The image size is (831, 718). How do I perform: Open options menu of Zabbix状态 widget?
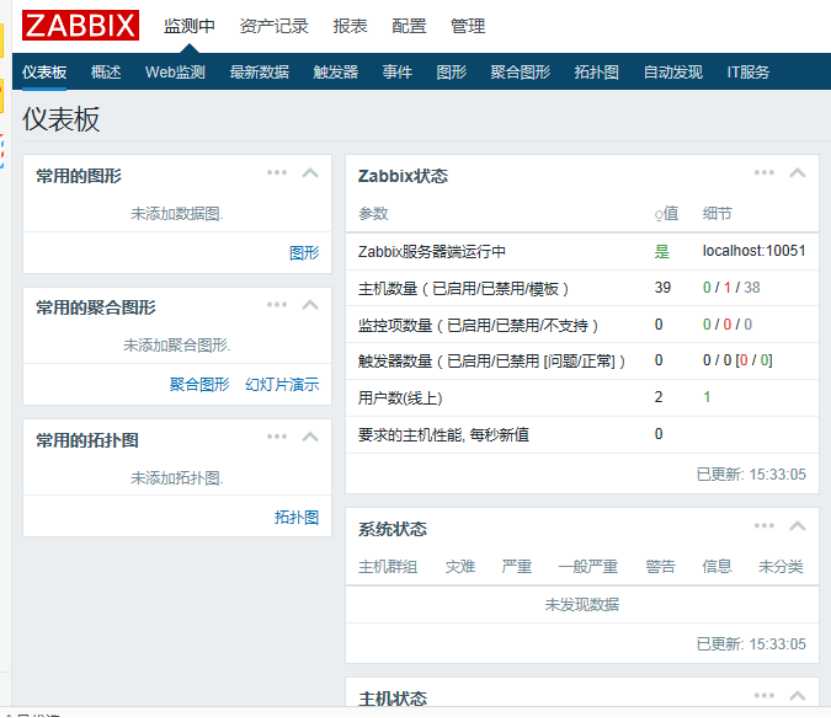(764, 173)
